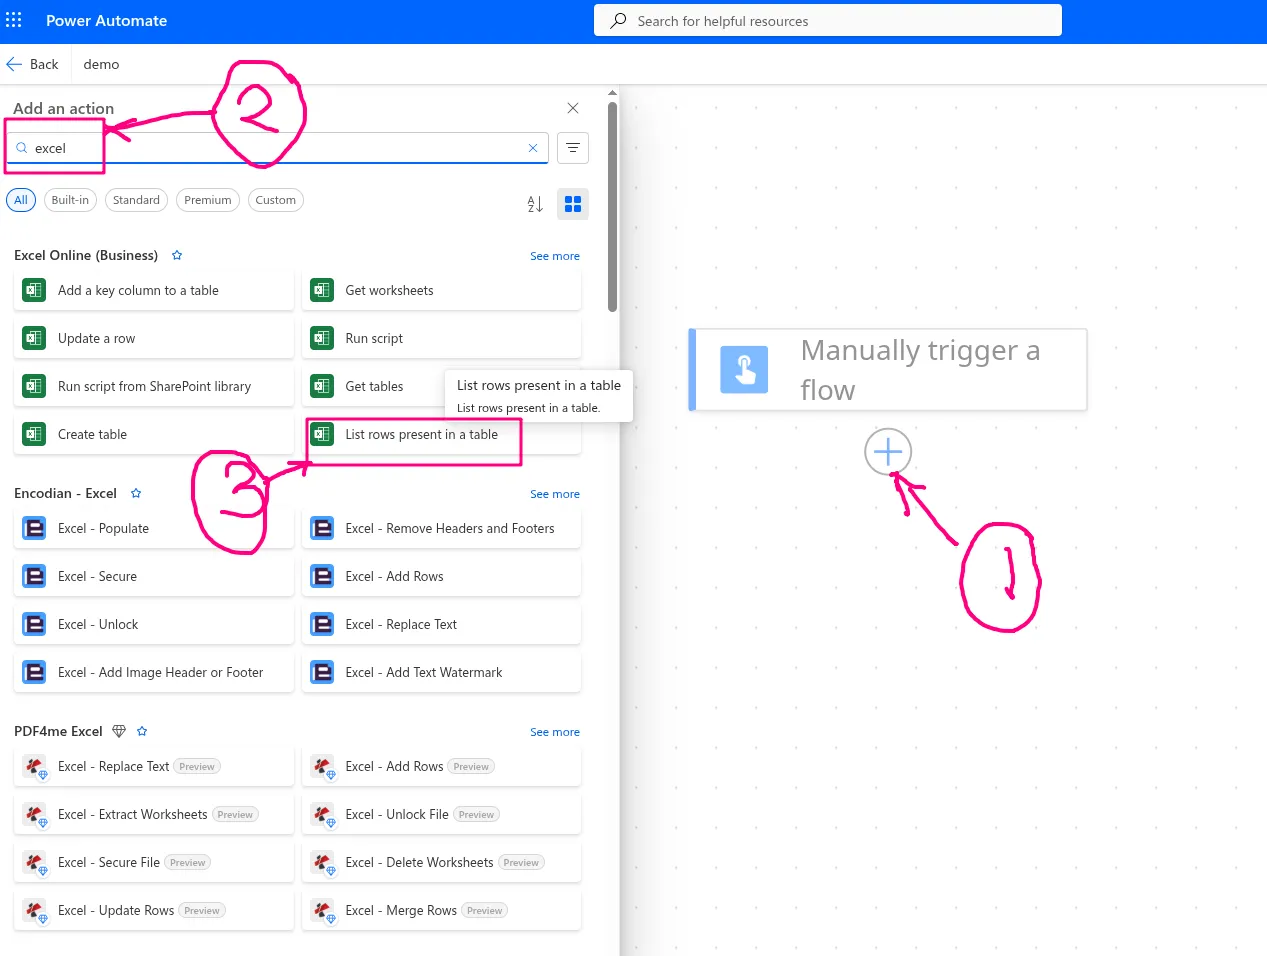Expand See more for PDF4me Excel

coord(554,732)
